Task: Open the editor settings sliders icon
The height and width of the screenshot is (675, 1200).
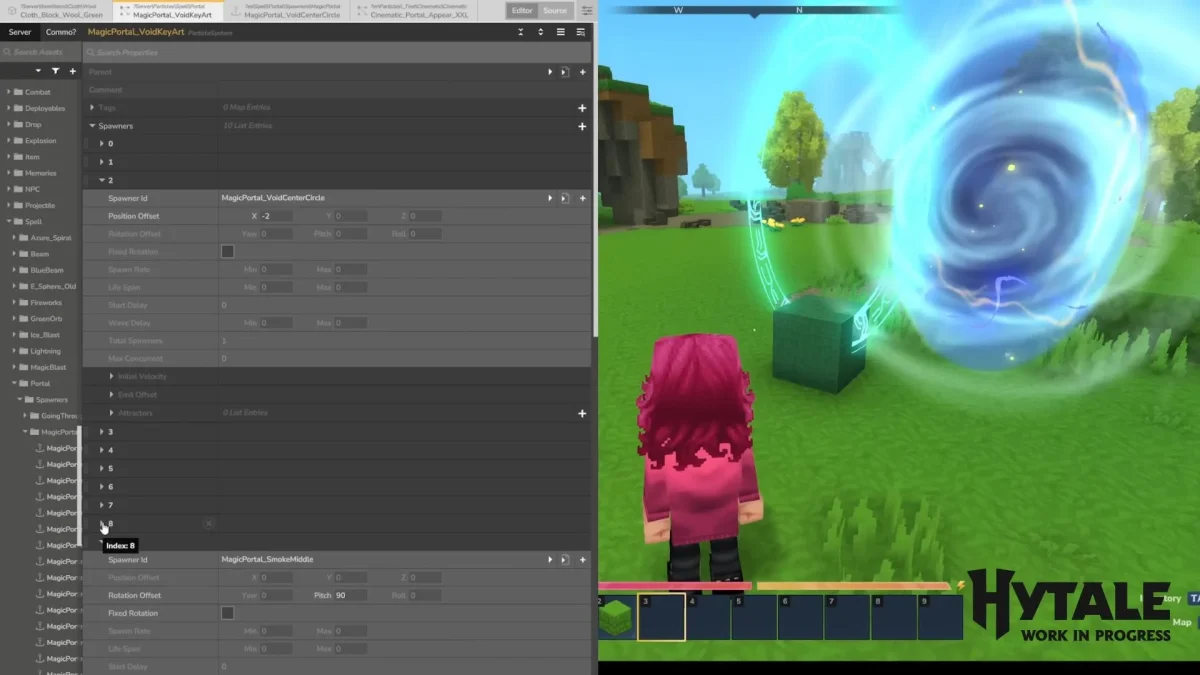Action: pyautogui.click(x=587, y=10)
